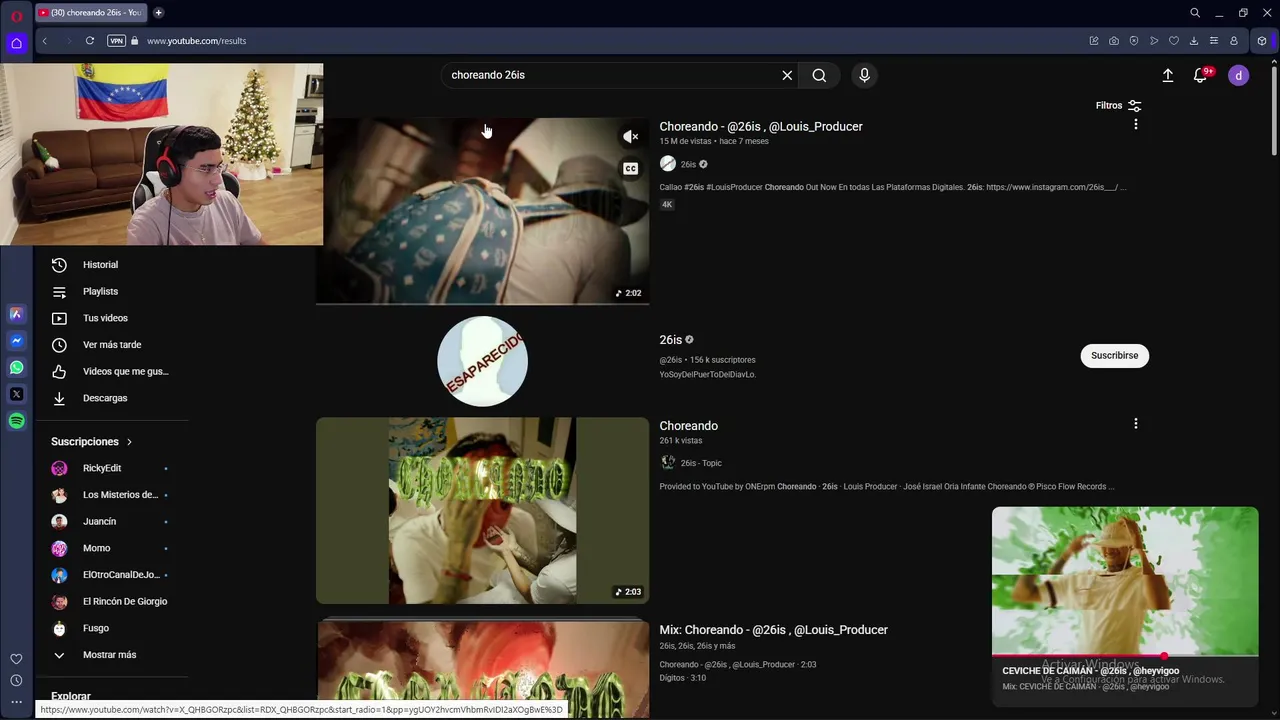Open Messenger in the Opera sidebar
This screenshot has width=1280, height=720.
(16, 340)
